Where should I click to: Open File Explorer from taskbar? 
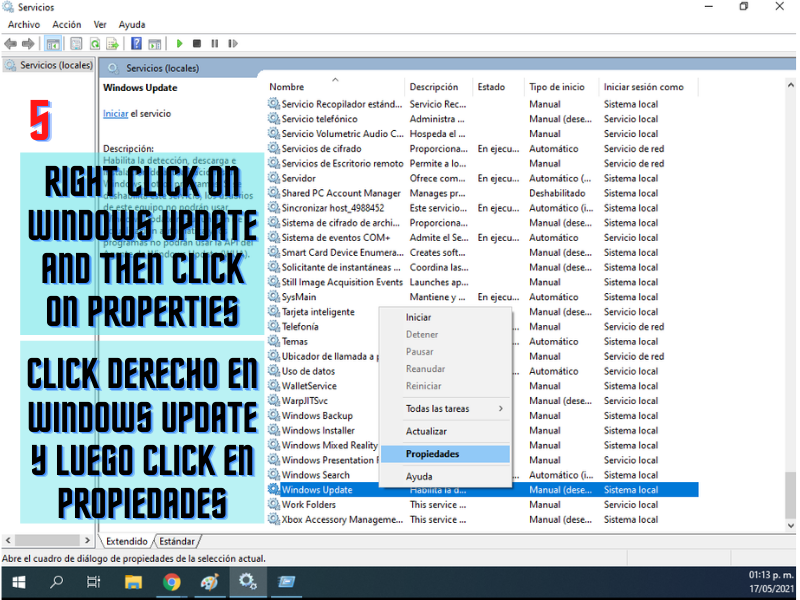pyautogui.click(x=133, y=582)
